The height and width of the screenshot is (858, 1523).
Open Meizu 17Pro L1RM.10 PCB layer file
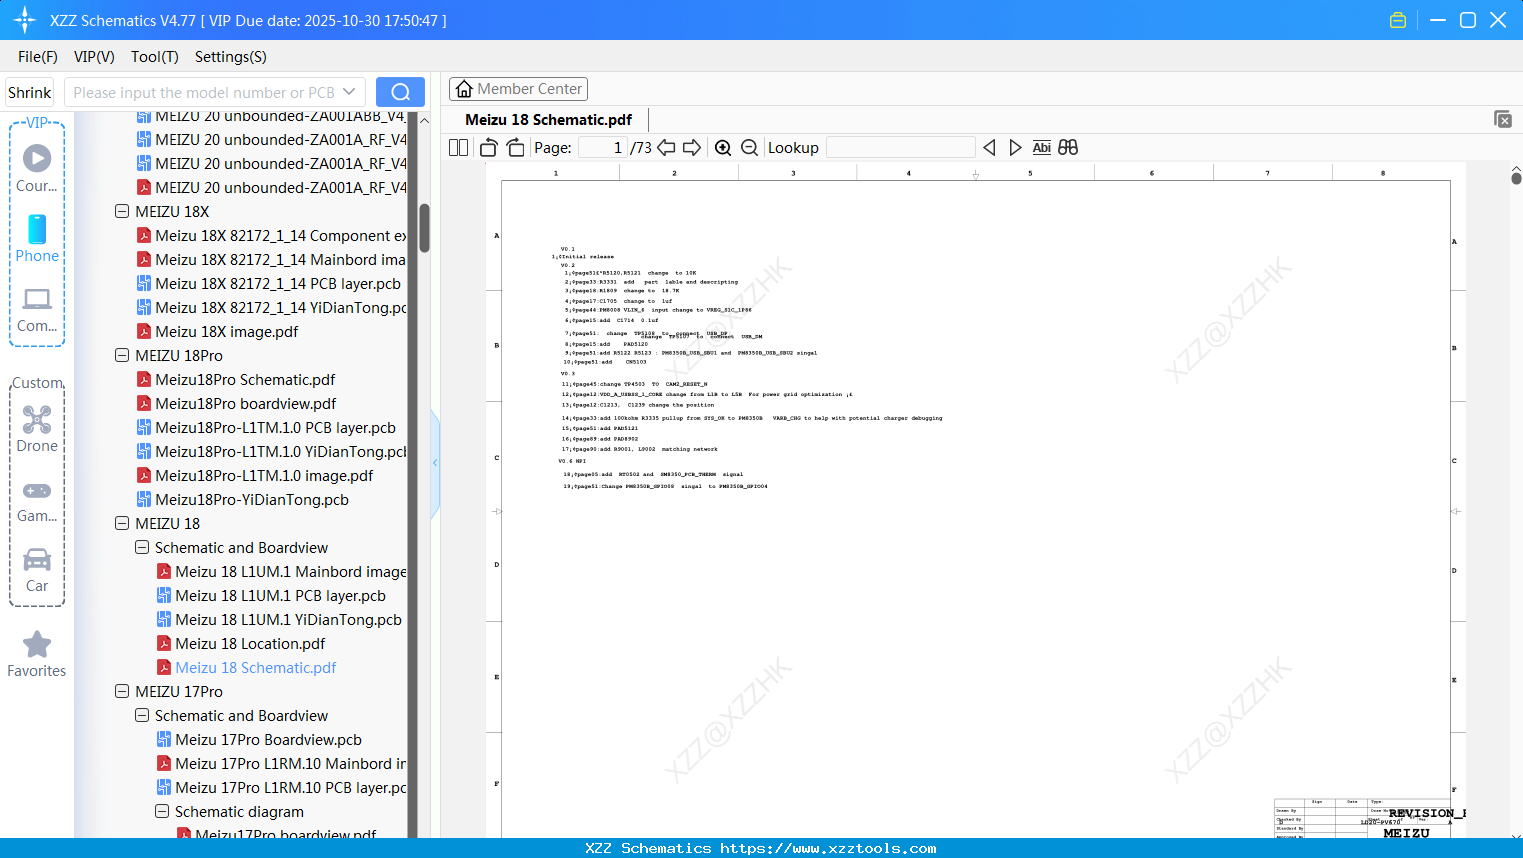(281, 788)
